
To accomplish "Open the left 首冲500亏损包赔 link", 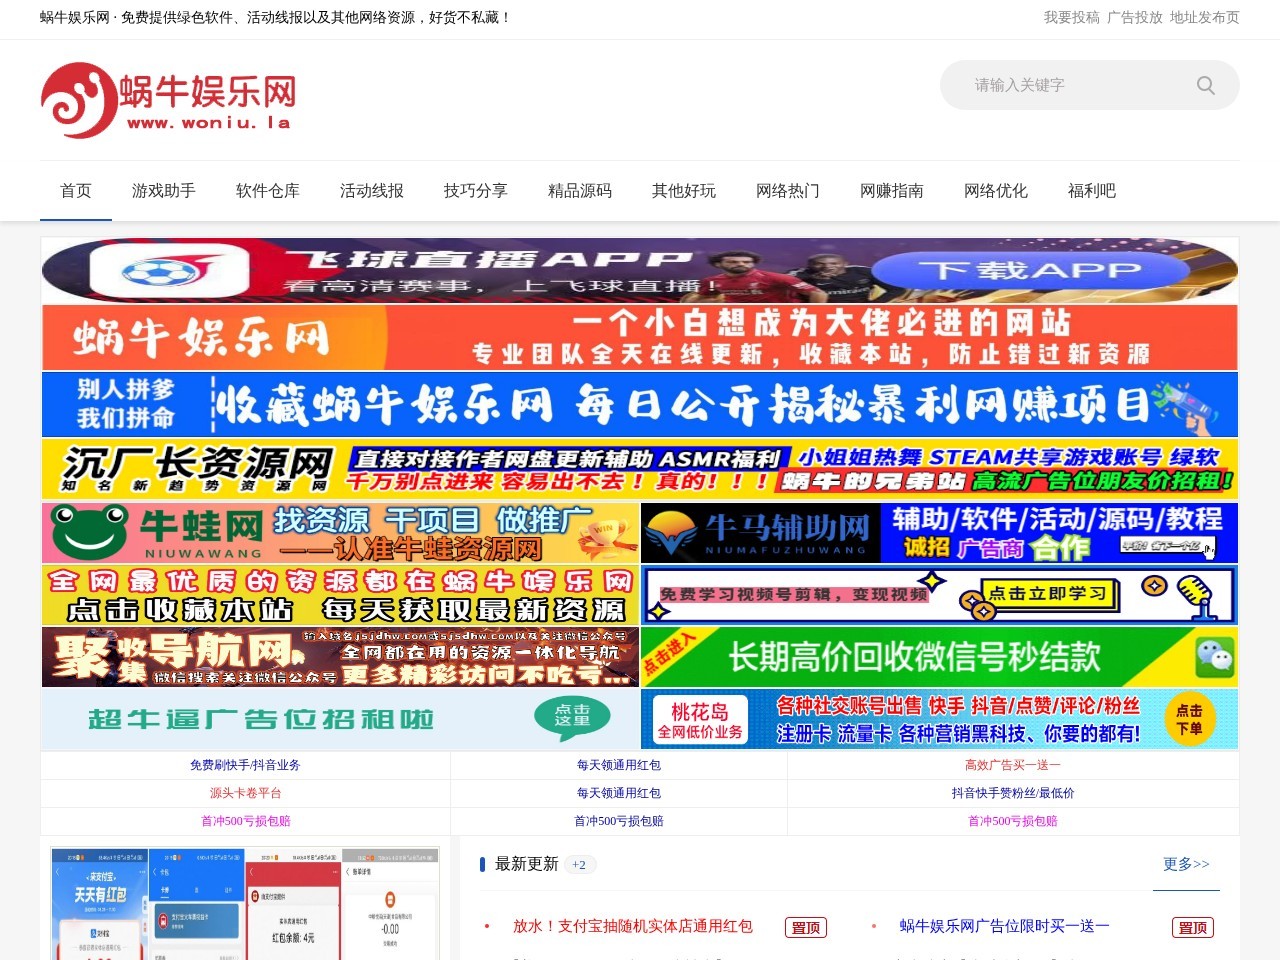I will tap(245, 821).
